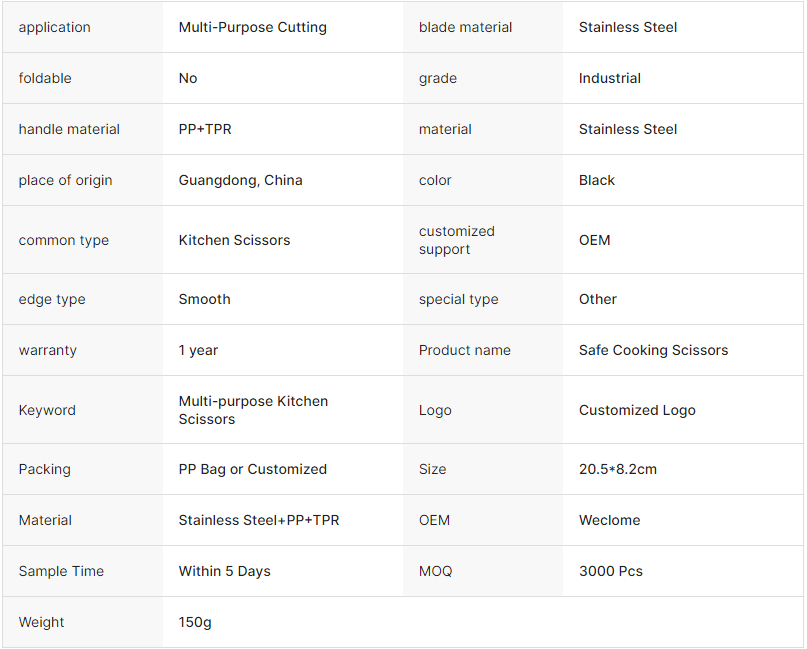Click the 'Multi-Purpose Cutting' application value

252,27
